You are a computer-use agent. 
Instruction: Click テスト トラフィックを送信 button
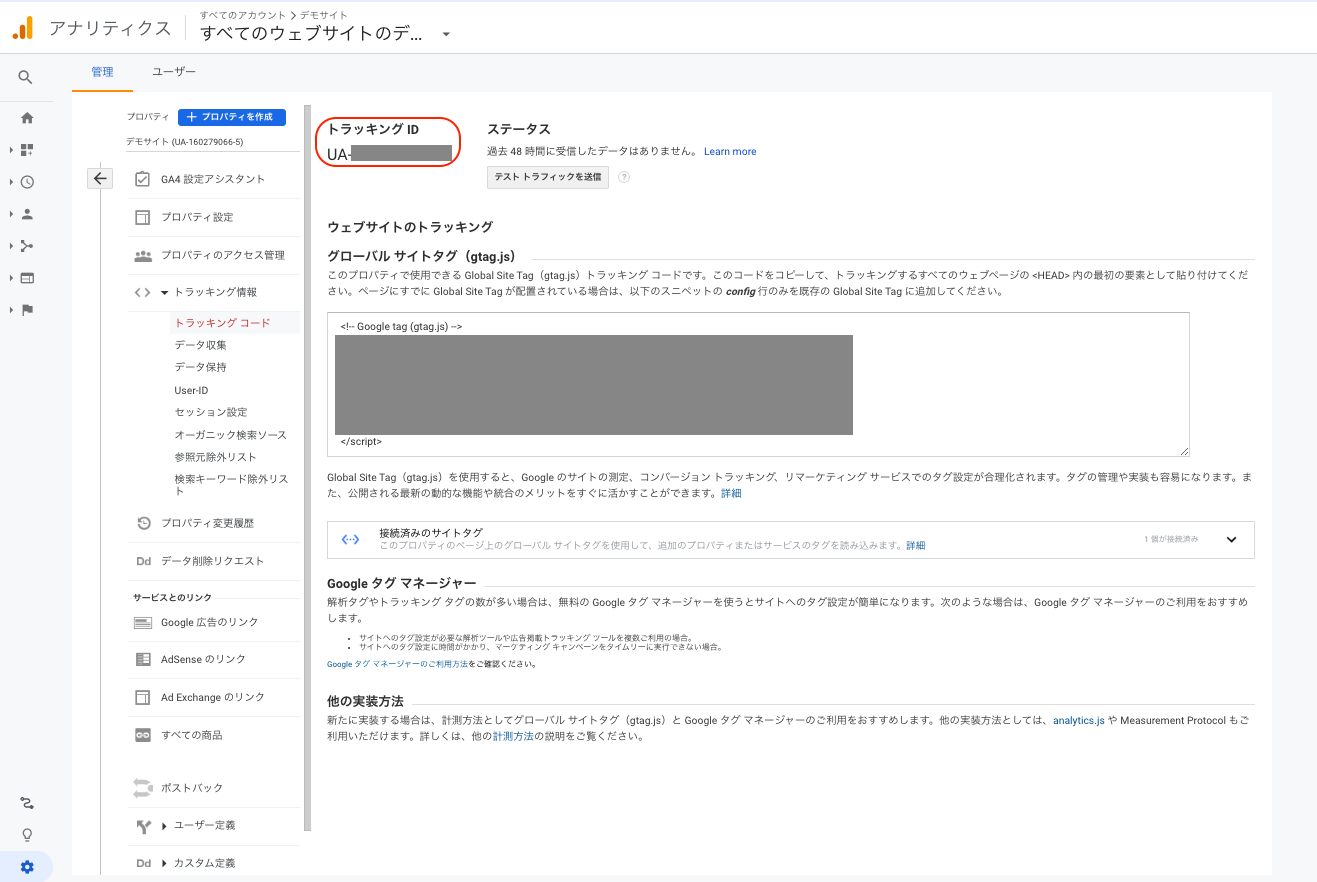coord(548,177)
